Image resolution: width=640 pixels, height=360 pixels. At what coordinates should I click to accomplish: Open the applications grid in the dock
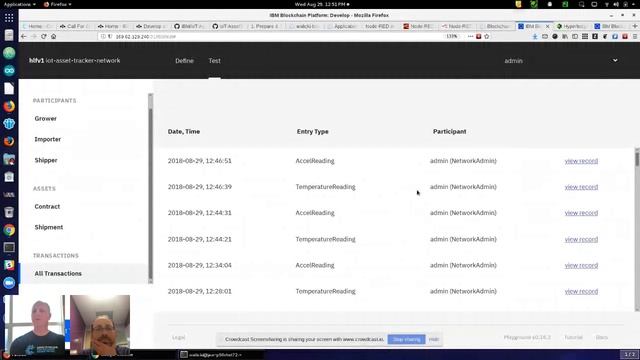point(9,18)
